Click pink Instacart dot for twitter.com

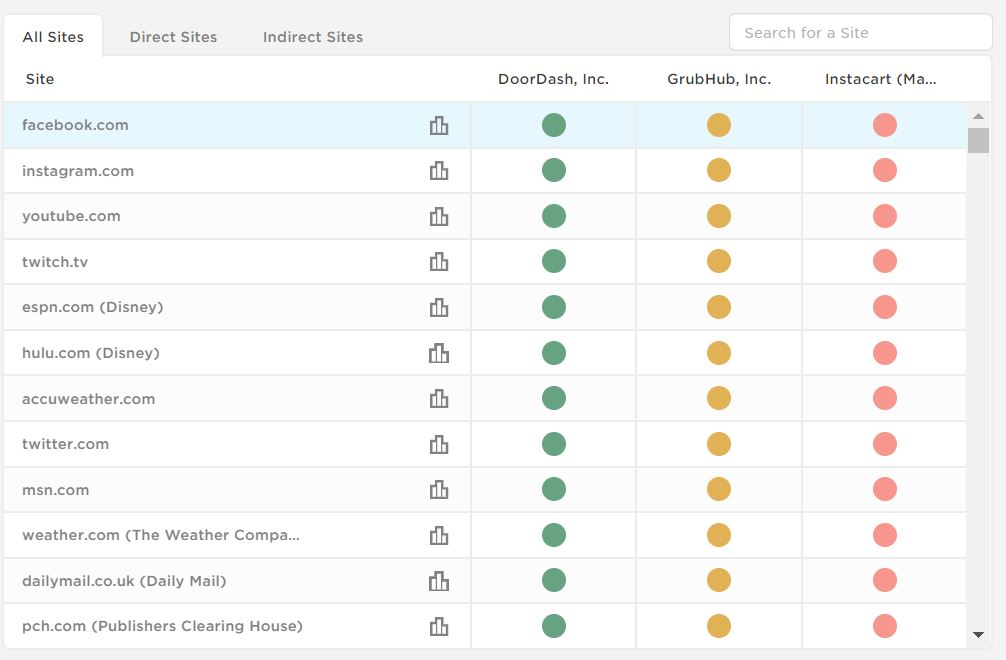point(885,444)
